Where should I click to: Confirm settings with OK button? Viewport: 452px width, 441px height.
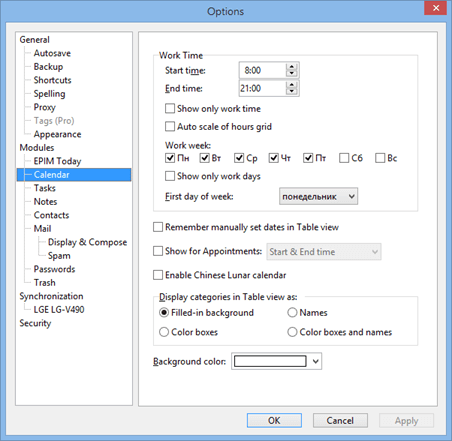click(x=274, y=421)
